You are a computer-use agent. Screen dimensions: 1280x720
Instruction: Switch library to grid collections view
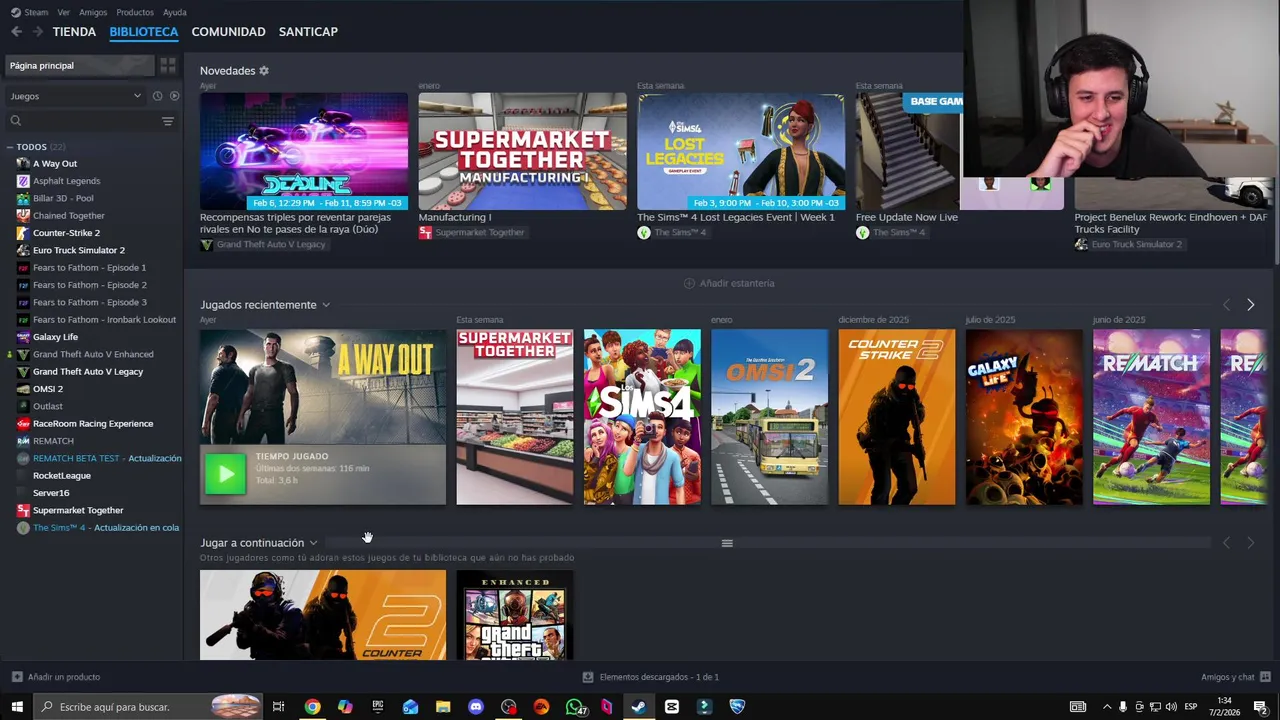(168, 65)
